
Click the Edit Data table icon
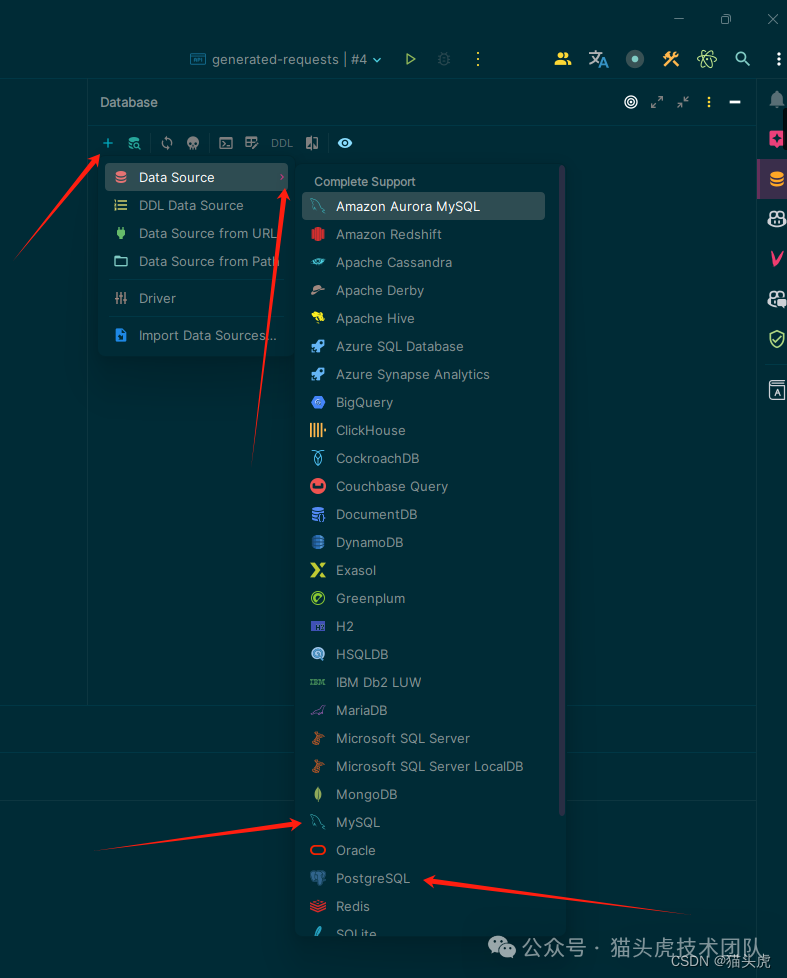(252, 143)
